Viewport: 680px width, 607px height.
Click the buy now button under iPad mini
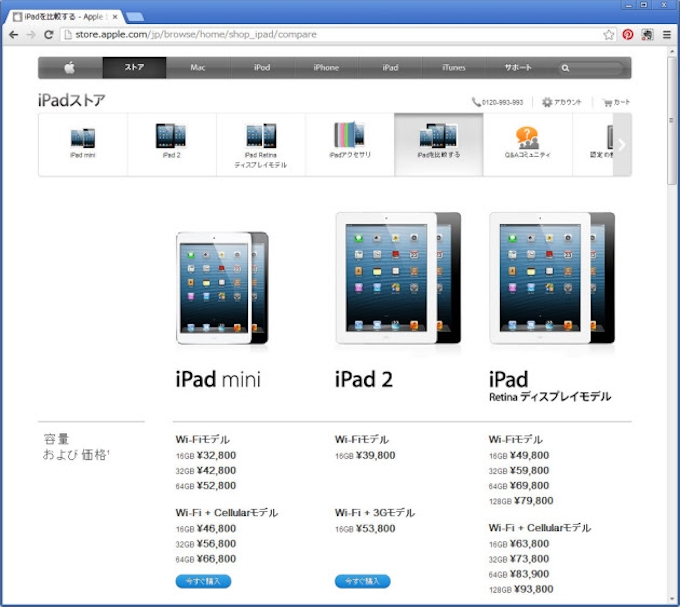coord(203,581)
